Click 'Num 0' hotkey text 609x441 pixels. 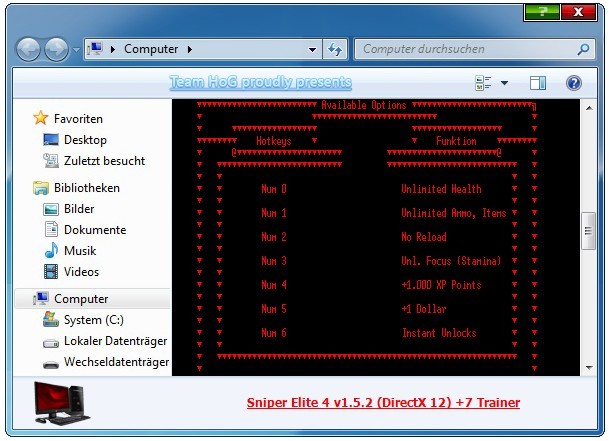(x=273, y=189)
